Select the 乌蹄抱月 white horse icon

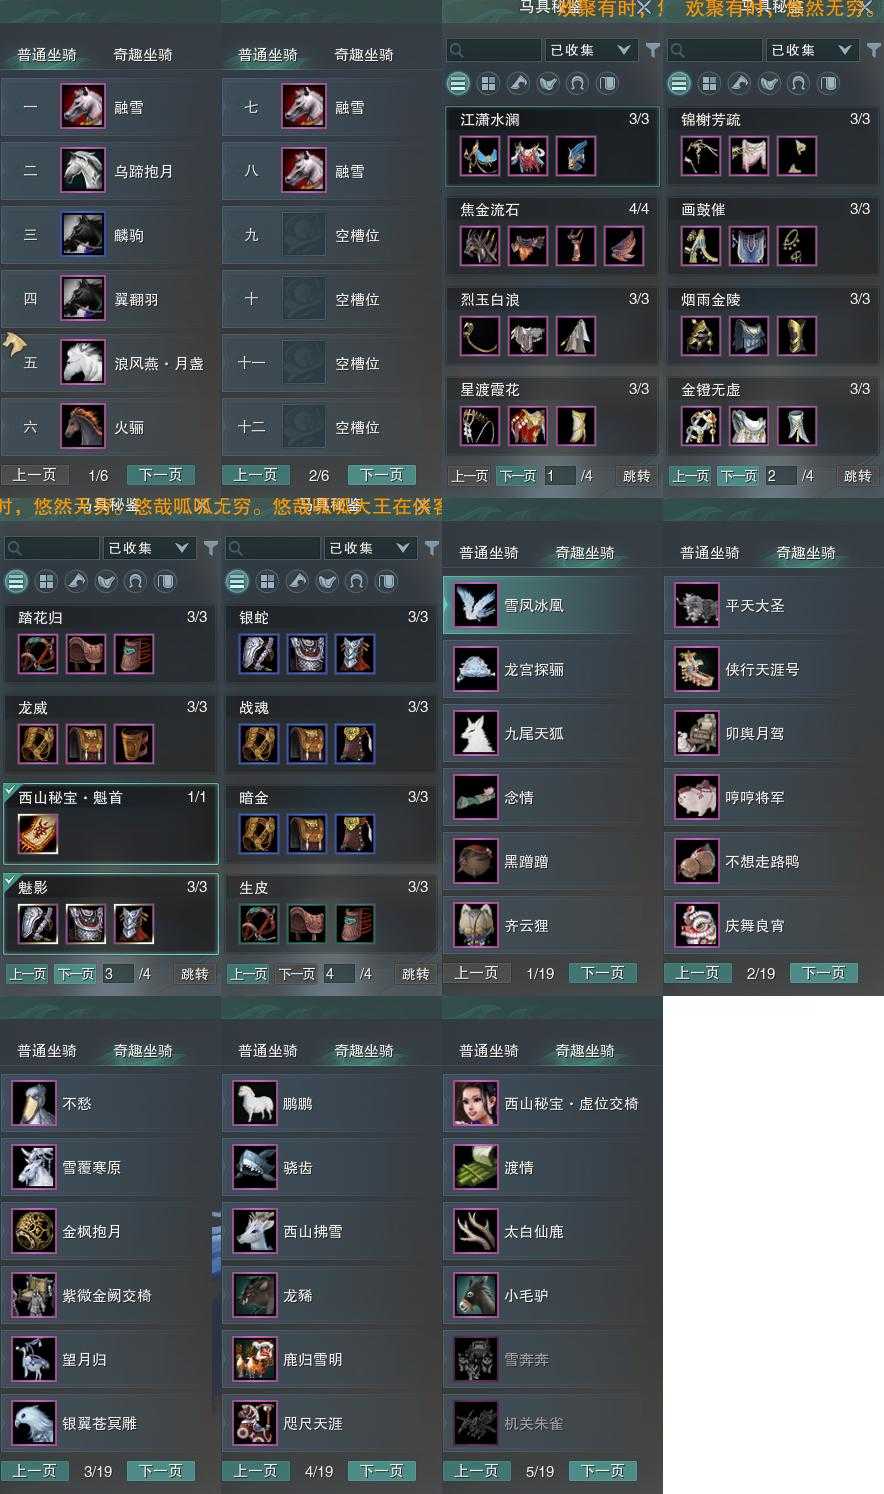point(83,171)
